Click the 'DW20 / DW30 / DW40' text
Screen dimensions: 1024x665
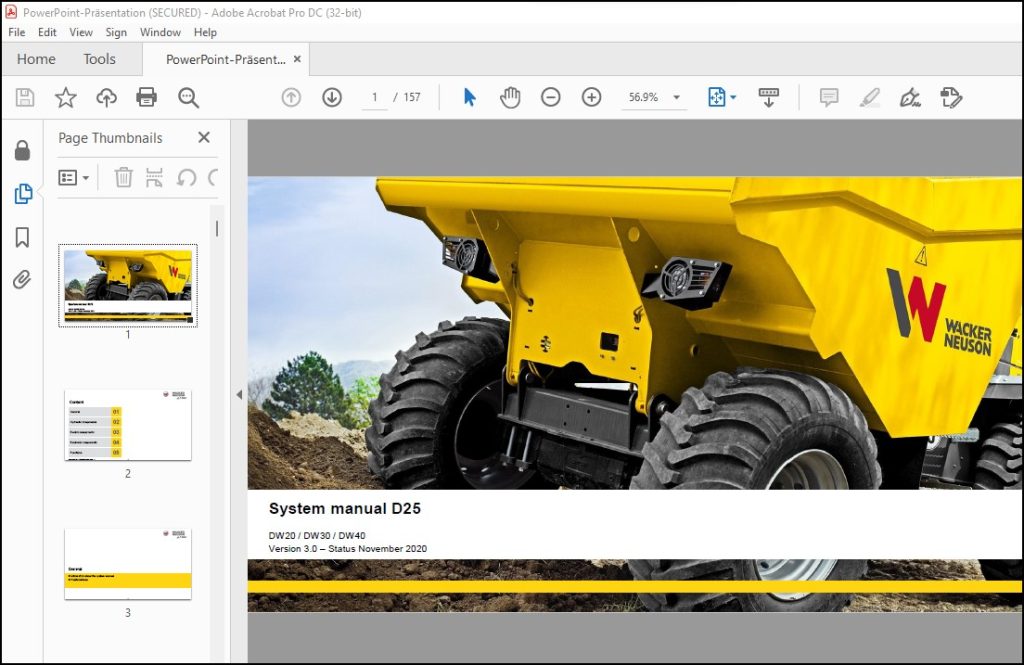[317, 535]
